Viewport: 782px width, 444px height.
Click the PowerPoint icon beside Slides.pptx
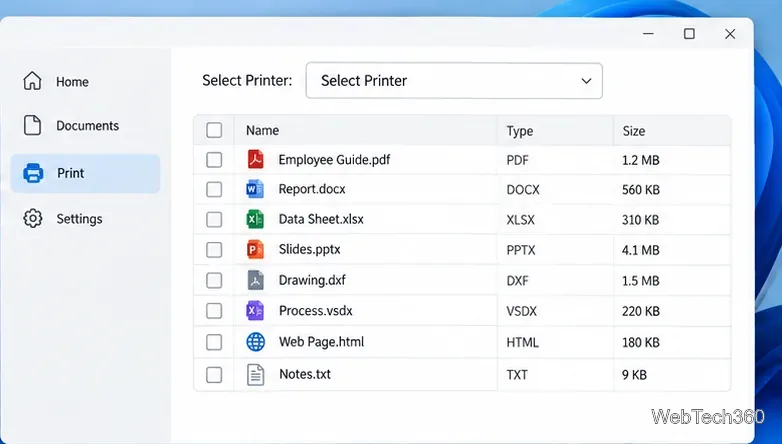click(x=255, y=249)
